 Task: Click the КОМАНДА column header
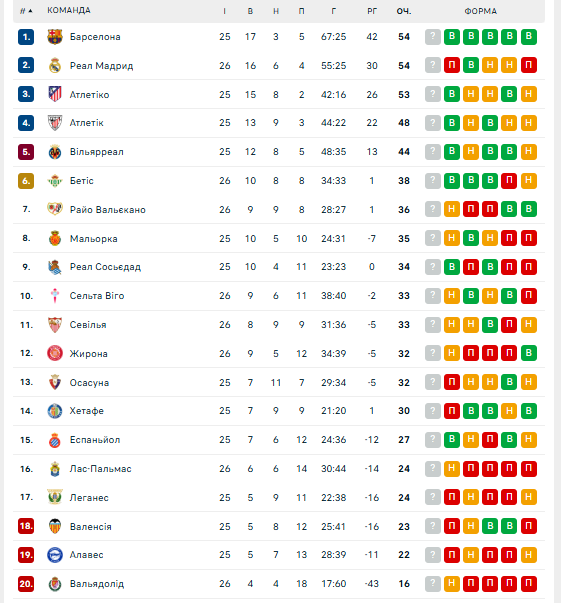tap(69, 10)
